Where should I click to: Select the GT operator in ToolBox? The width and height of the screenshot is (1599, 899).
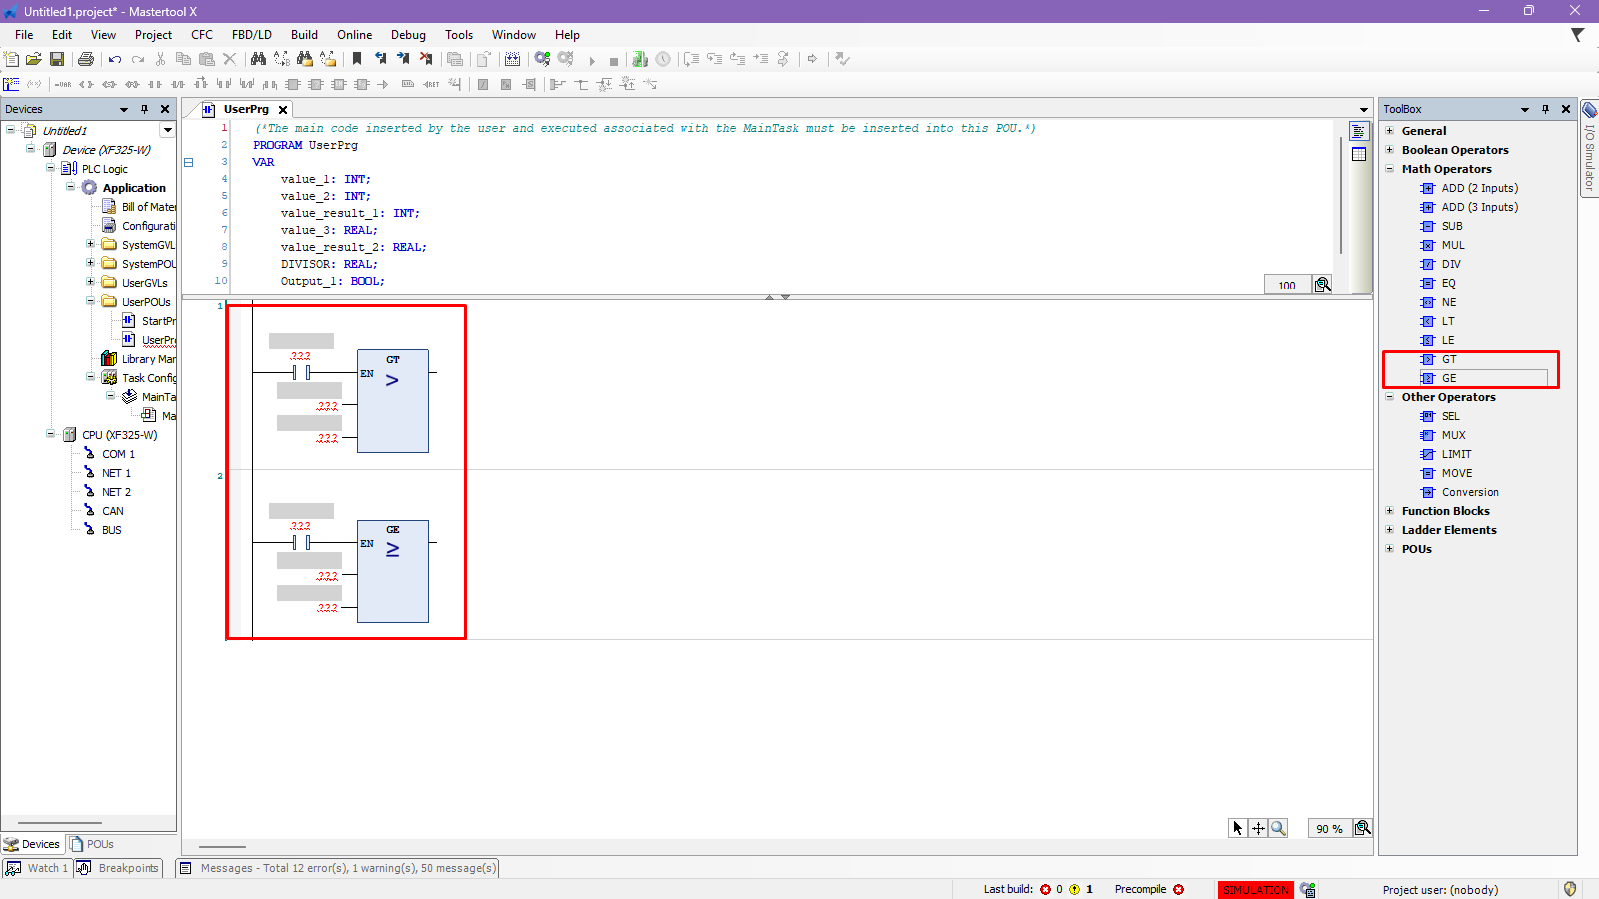pyautogui.click(x=1448, y=359)
